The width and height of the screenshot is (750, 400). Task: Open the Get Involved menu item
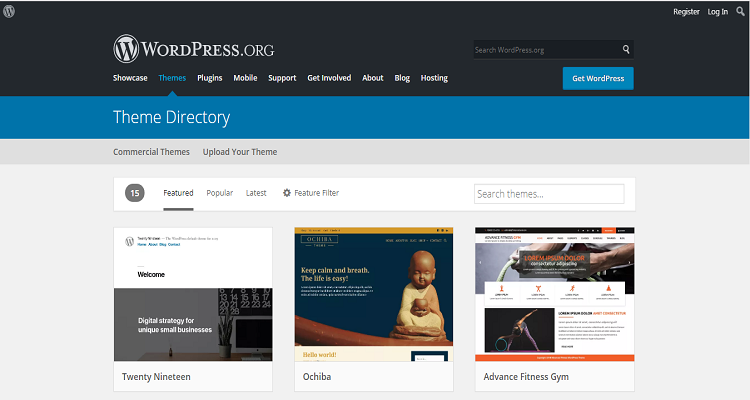pos(329,78)
